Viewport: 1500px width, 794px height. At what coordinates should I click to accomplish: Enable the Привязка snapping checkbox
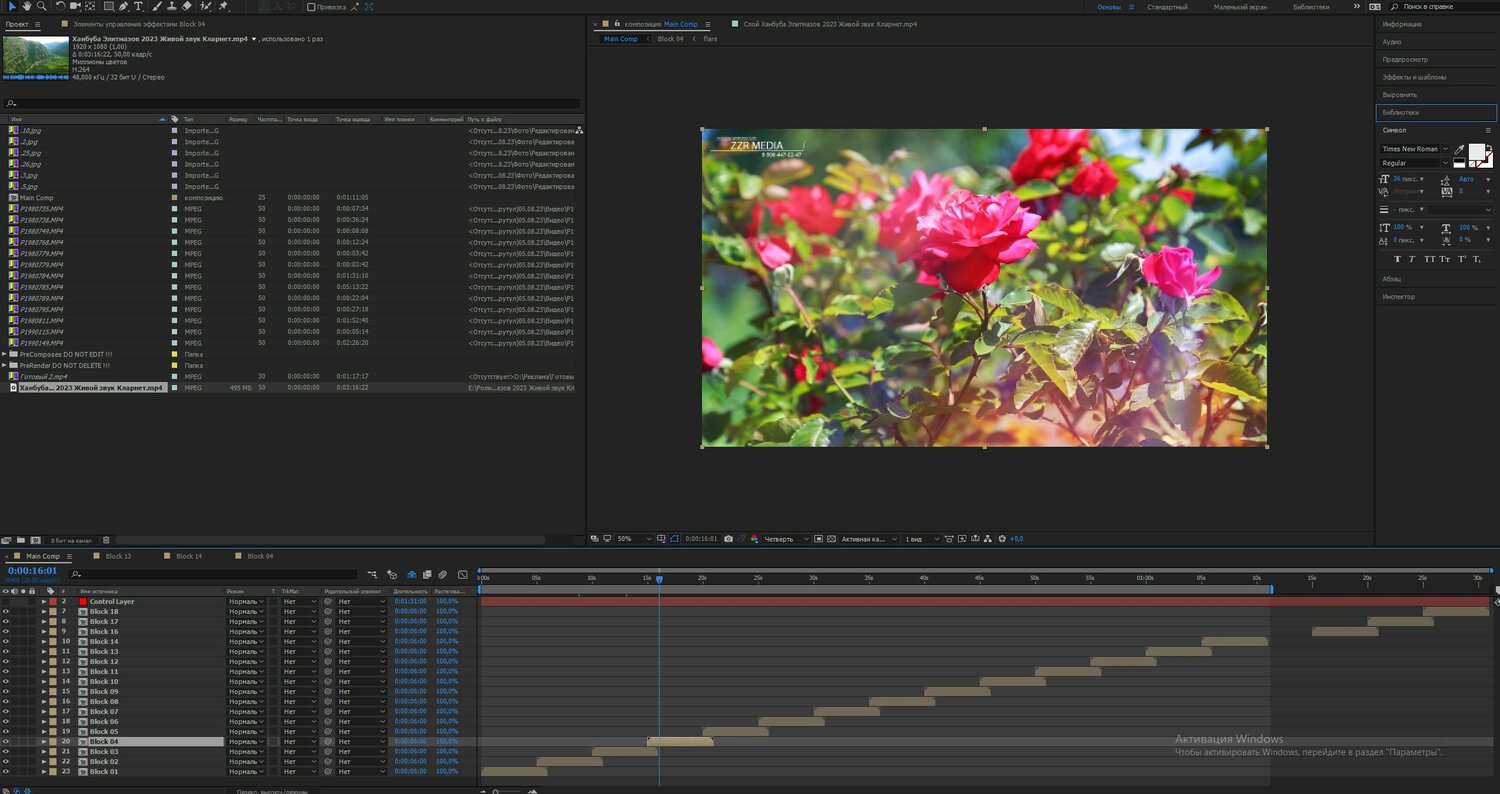coord(311,6)
